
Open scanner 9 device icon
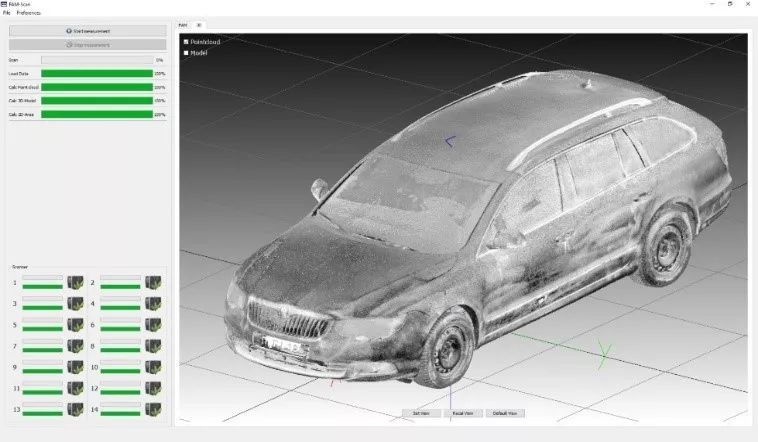tap(75, 368)
